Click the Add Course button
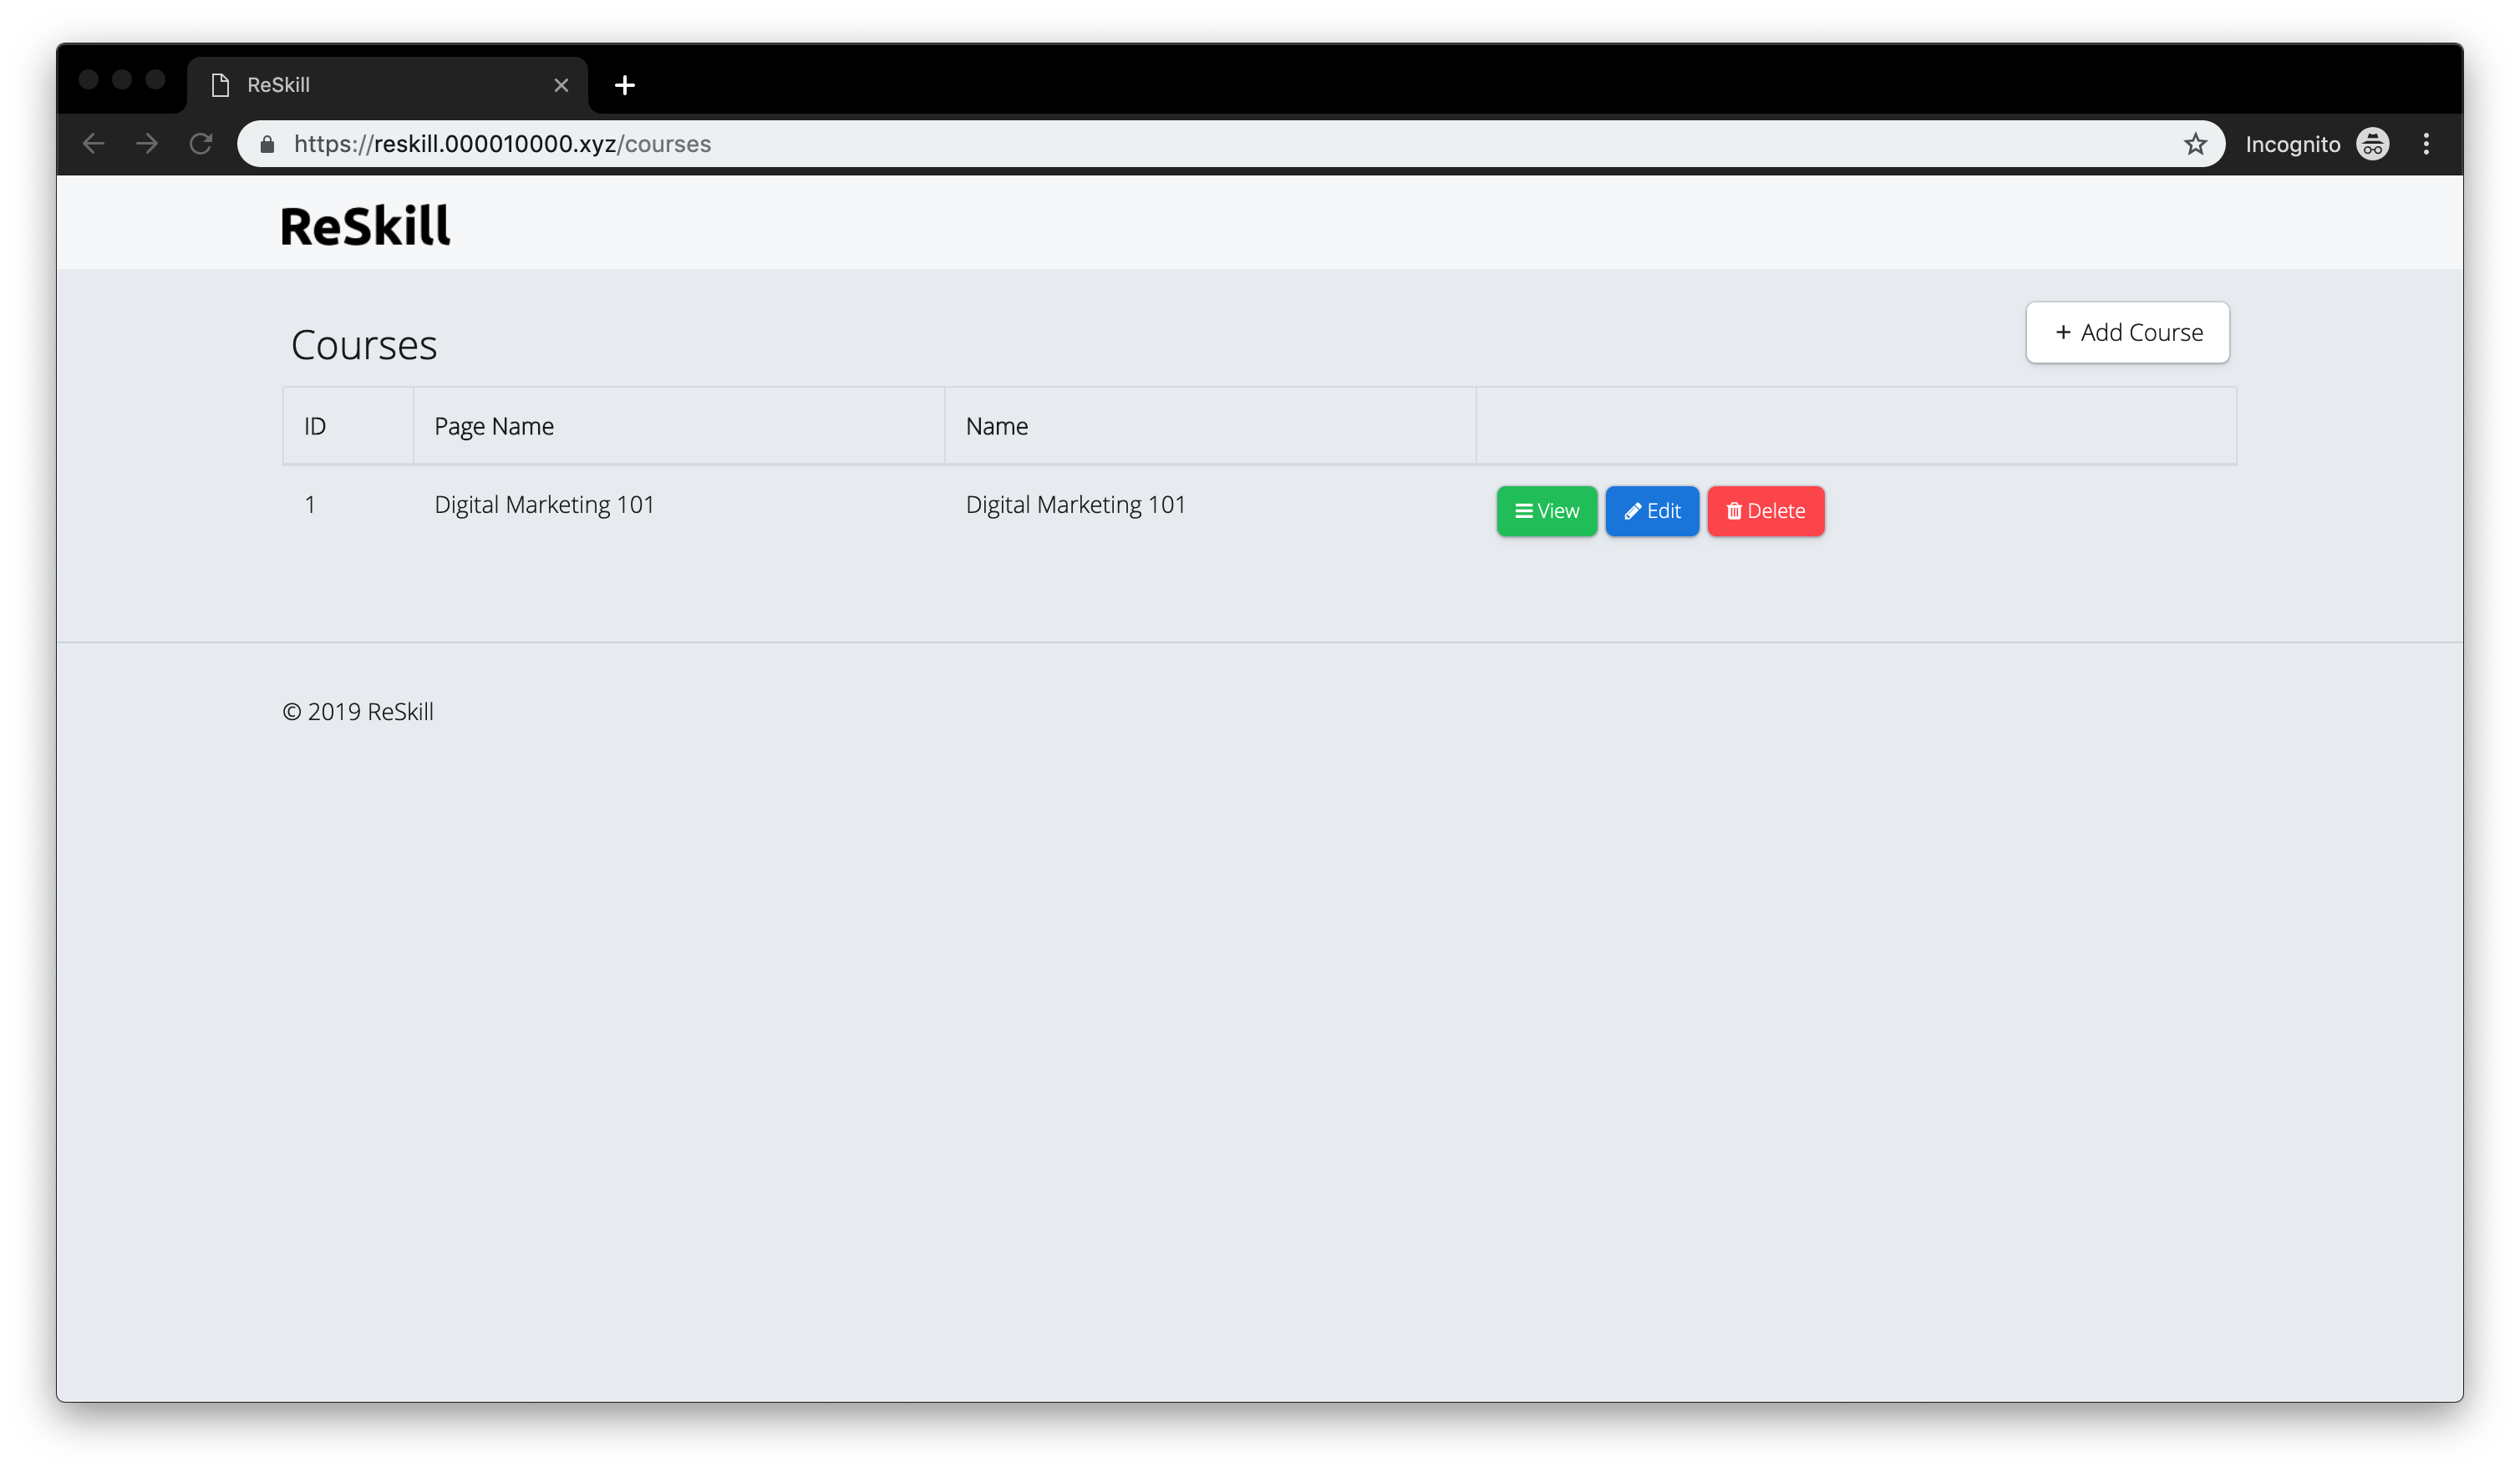 (x=2127, y=332)
